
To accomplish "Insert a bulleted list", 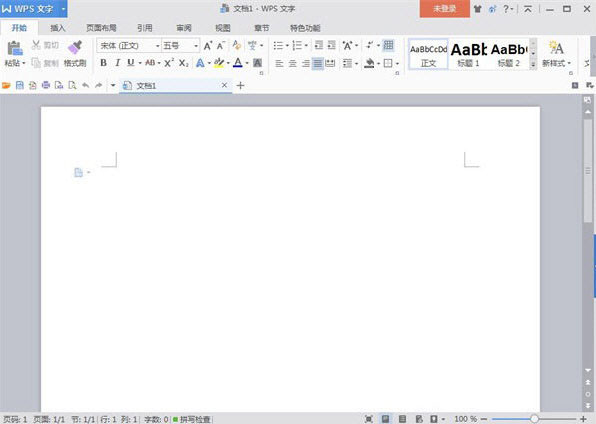I will point(278,46).
